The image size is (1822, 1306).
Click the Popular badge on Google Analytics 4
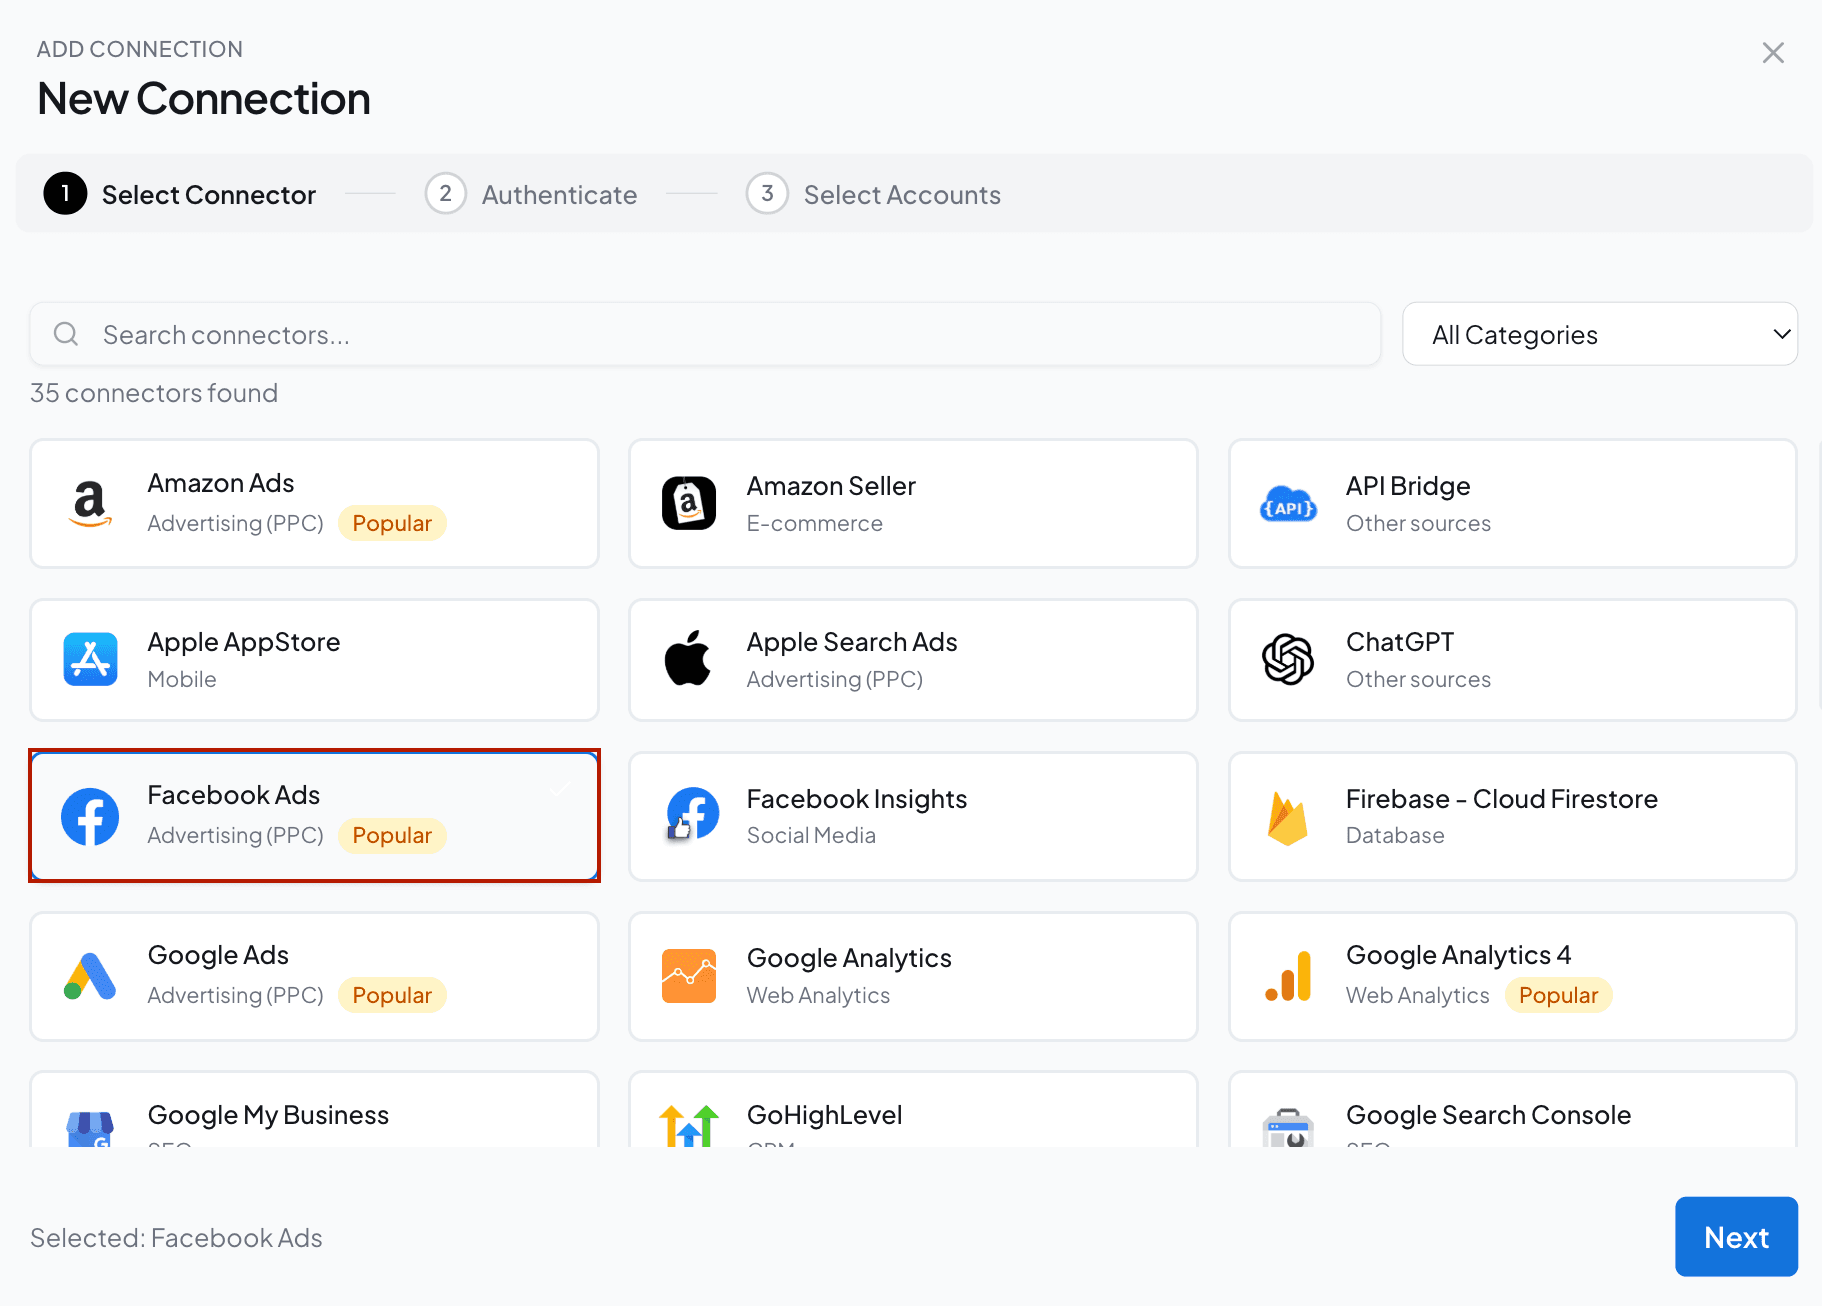[x=1559, y=995]
